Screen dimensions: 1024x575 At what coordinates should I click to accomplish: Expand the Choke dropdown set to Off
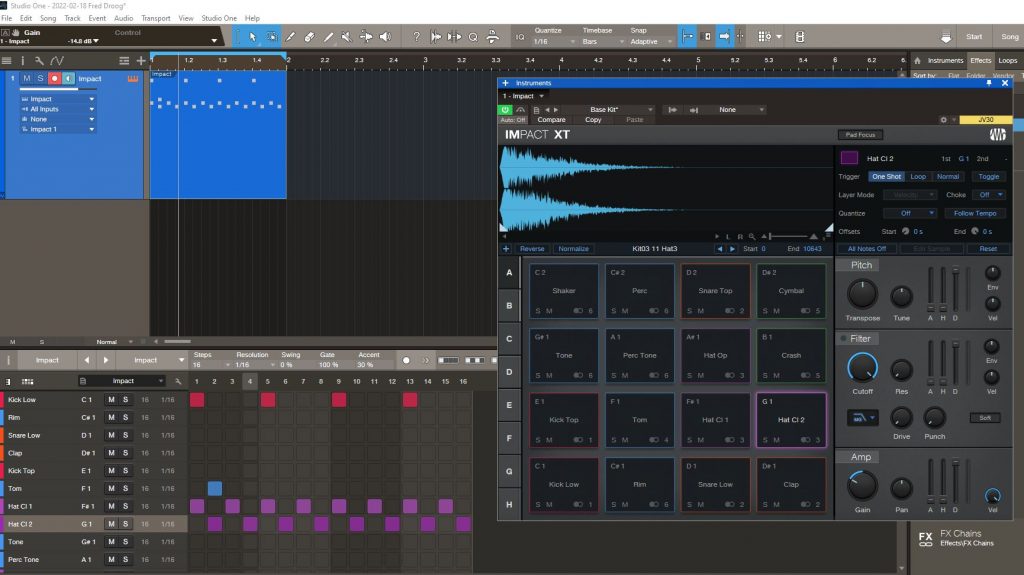[987, 195]
